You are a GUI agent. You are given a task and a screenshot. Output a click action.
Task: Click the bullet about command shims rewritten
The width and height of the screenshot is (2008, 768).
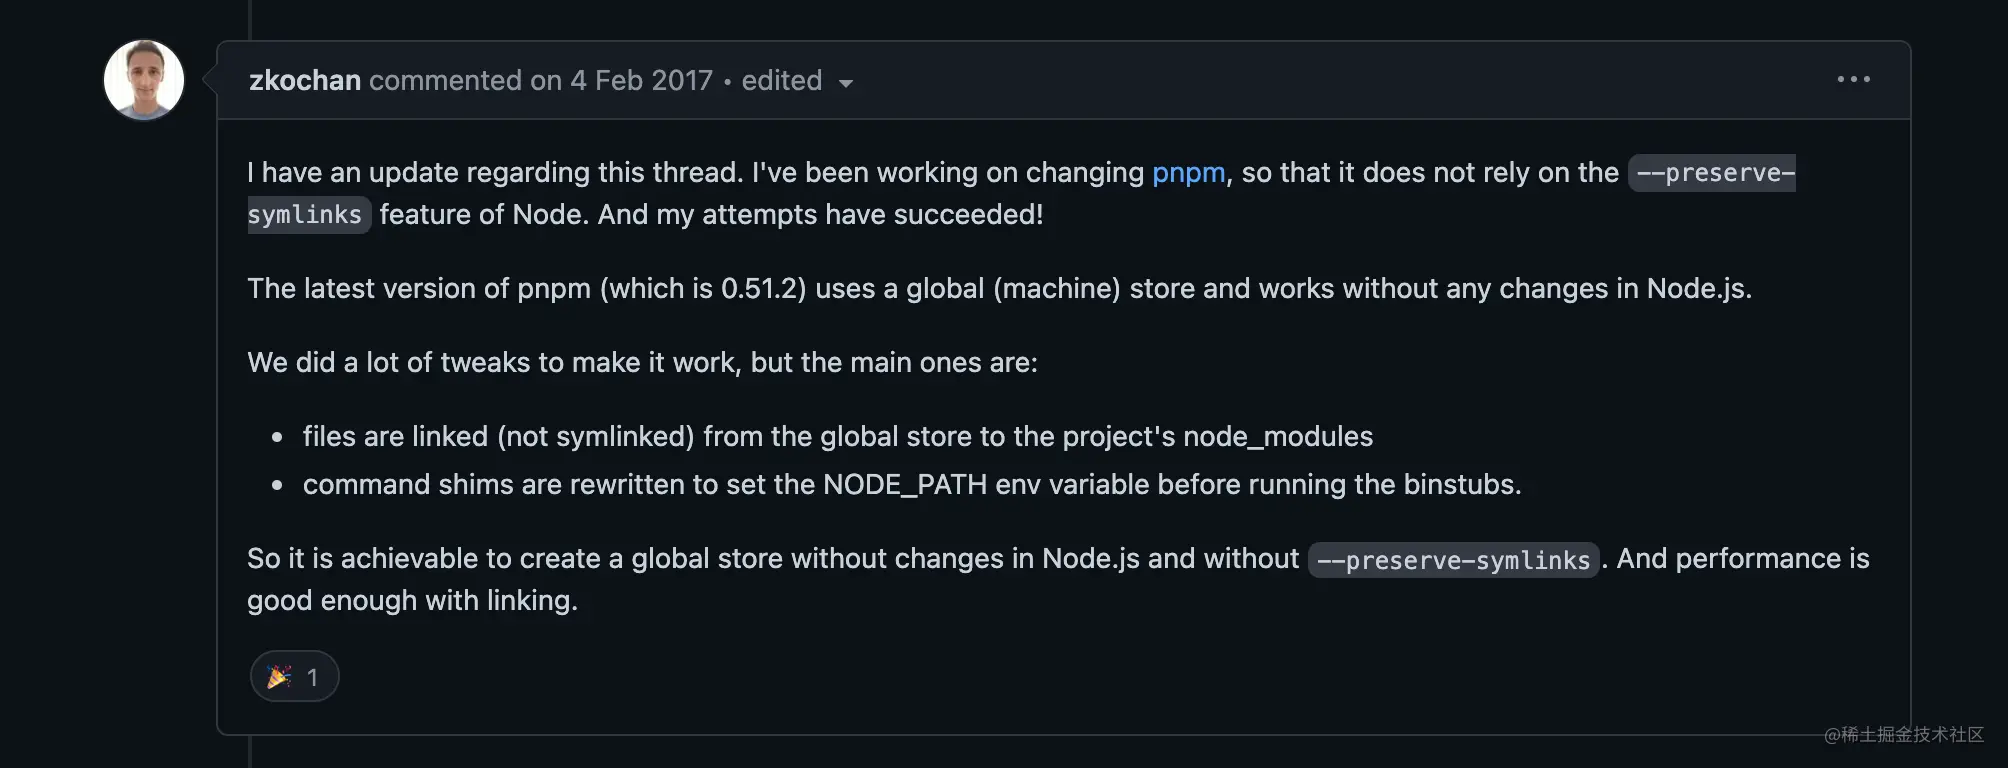(912, 485)
